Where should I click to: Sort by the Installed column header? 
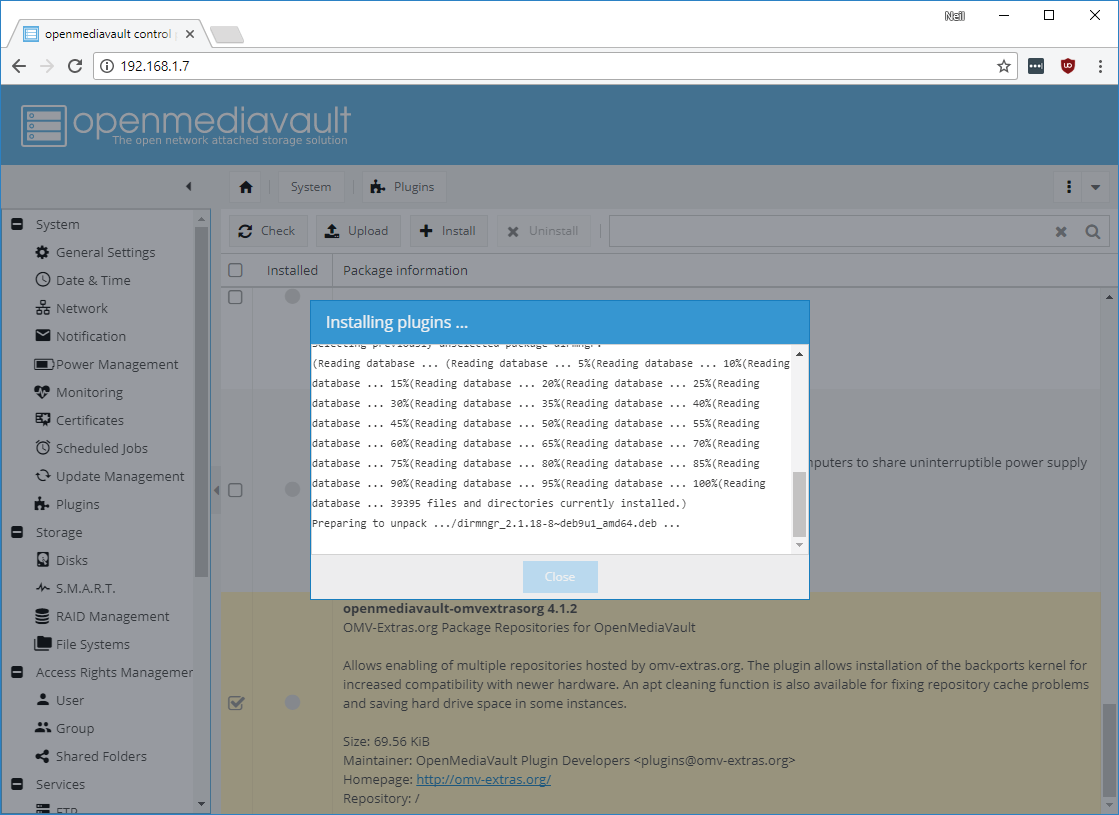point(292,270)
